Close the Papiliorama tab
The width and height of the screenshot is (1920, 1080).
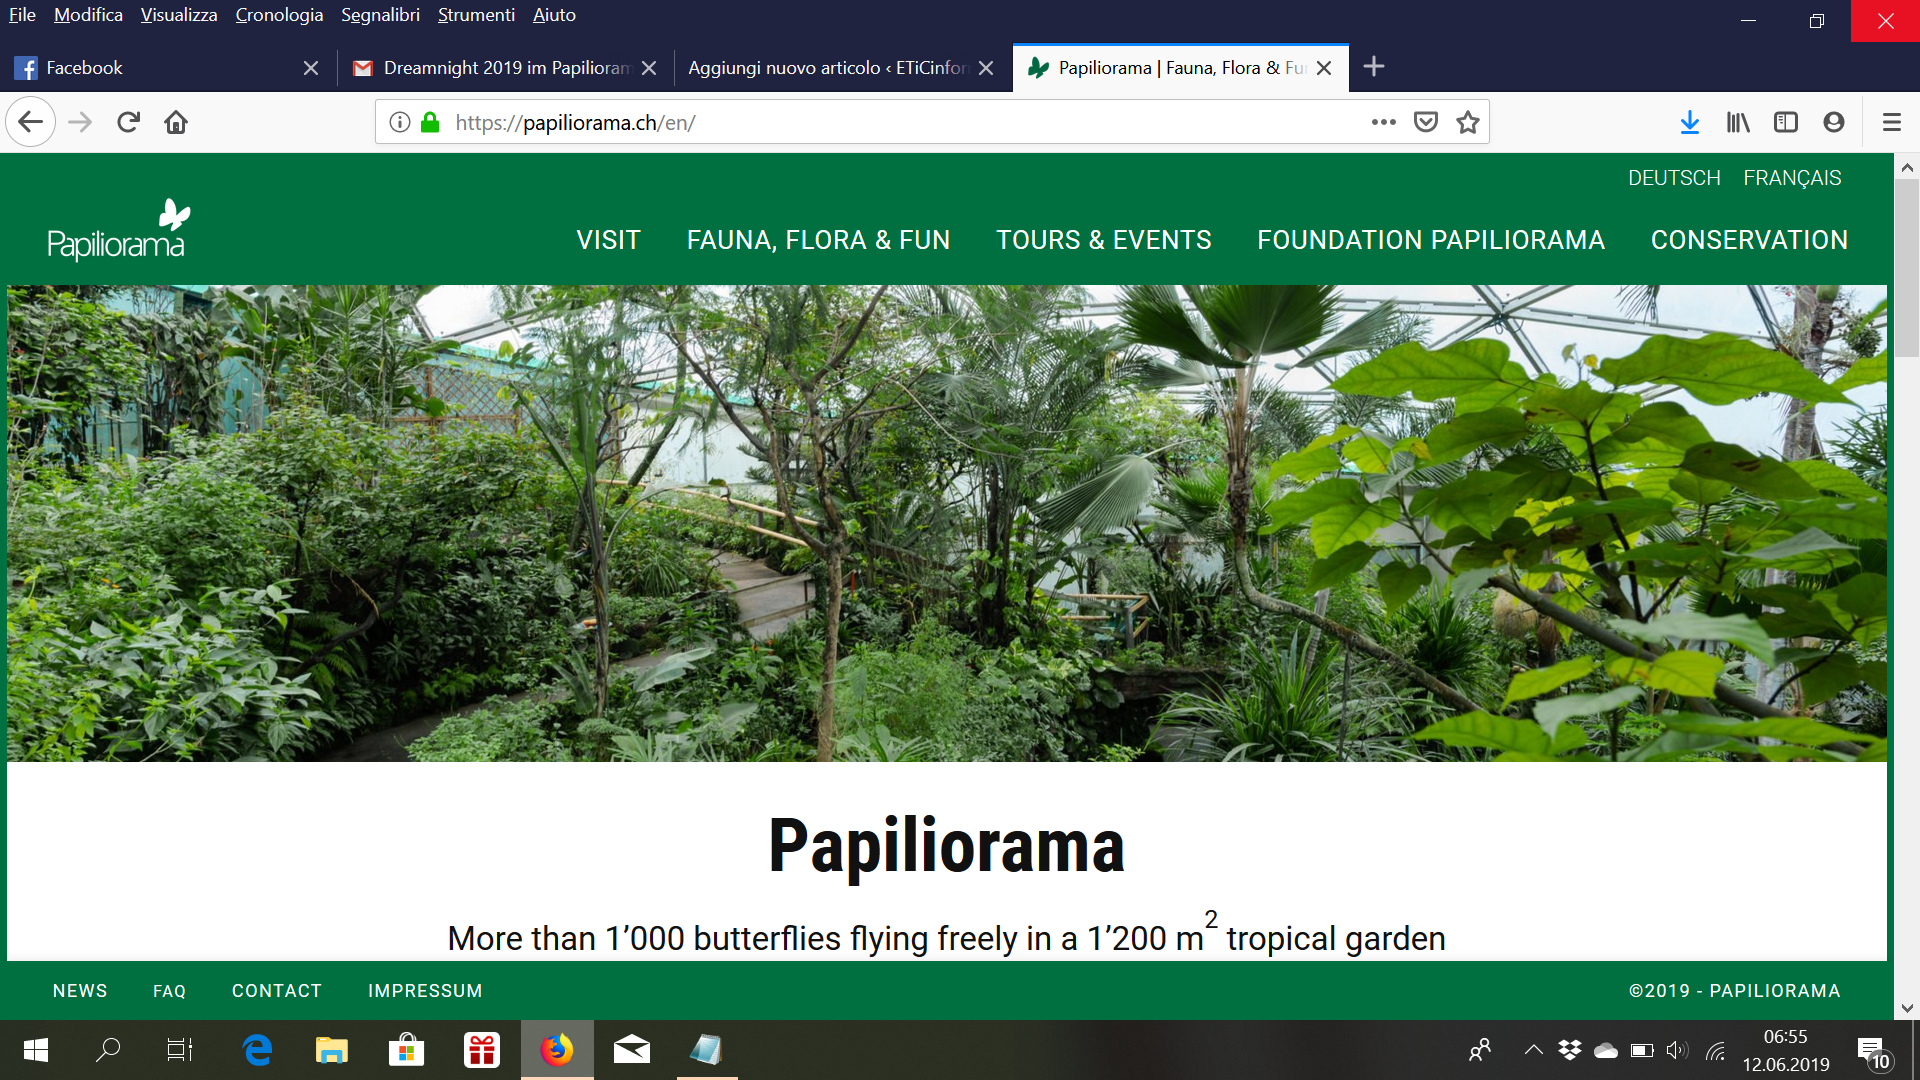click(1324, 68)
